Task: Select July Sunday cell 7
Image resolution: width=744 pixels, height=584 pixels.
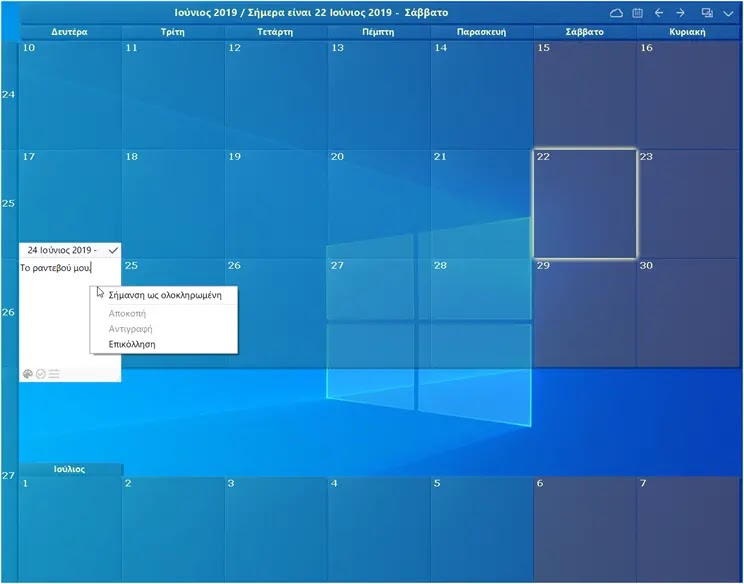Action: click(688, 529)
